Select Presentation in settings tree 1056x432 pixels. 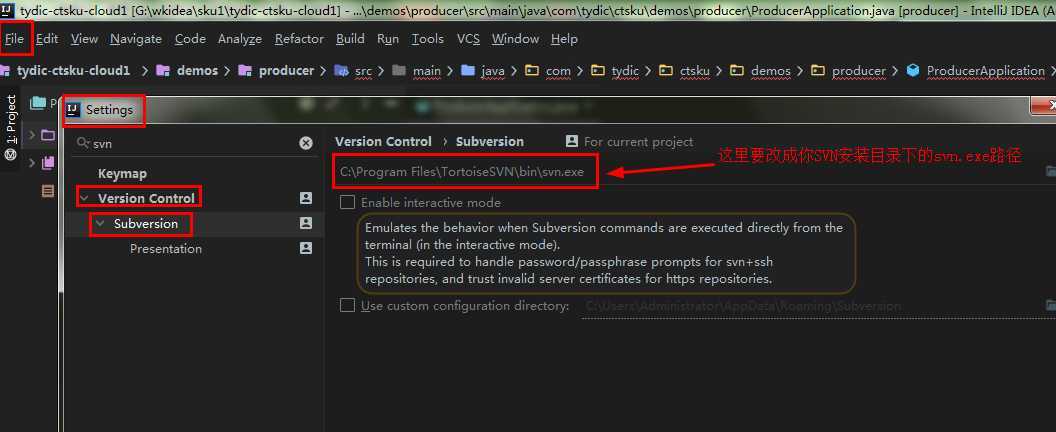click(x=166, y=249)
